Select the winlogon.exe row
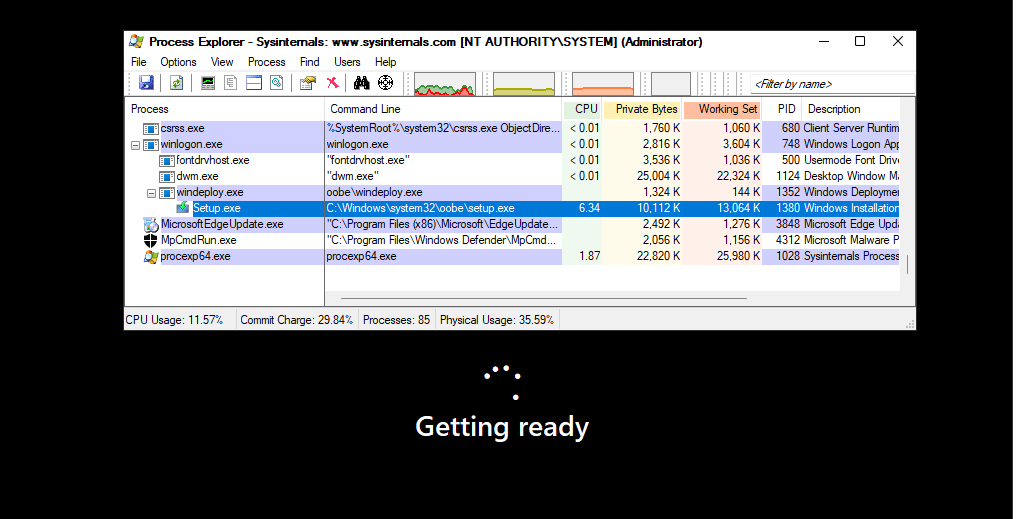1016x519 pixels. click(512, 144)
